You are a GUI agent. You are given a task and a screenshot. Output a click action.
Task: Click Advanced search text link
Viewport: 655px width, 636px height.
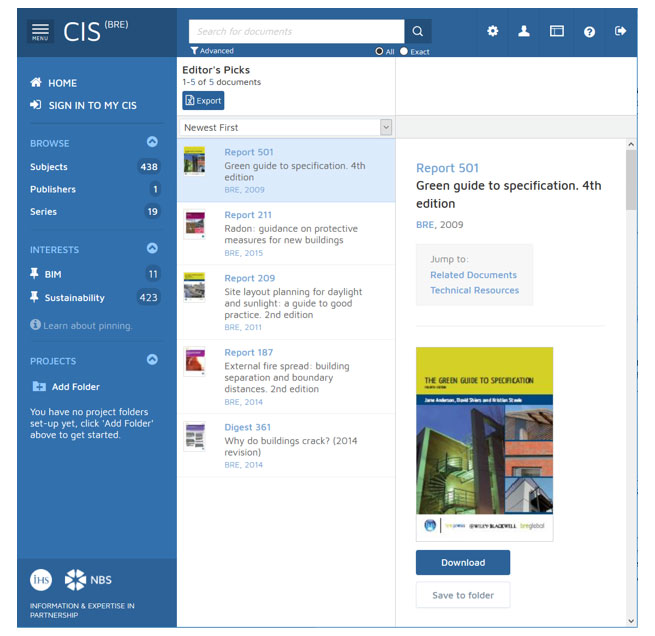(216, 51)
